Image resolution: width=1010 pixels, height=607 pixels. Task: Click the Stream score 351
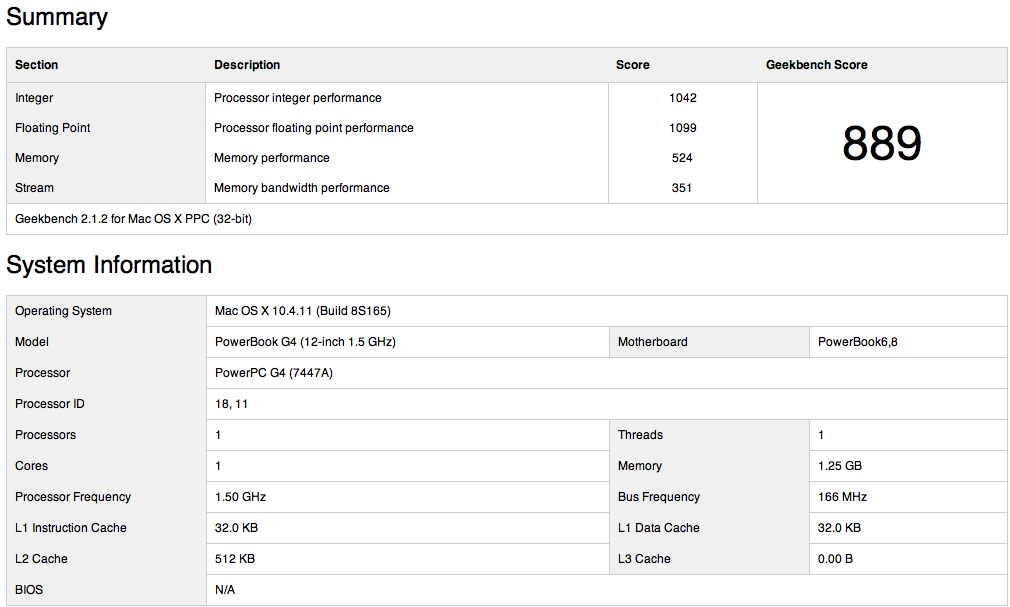[x=681, y=188]
